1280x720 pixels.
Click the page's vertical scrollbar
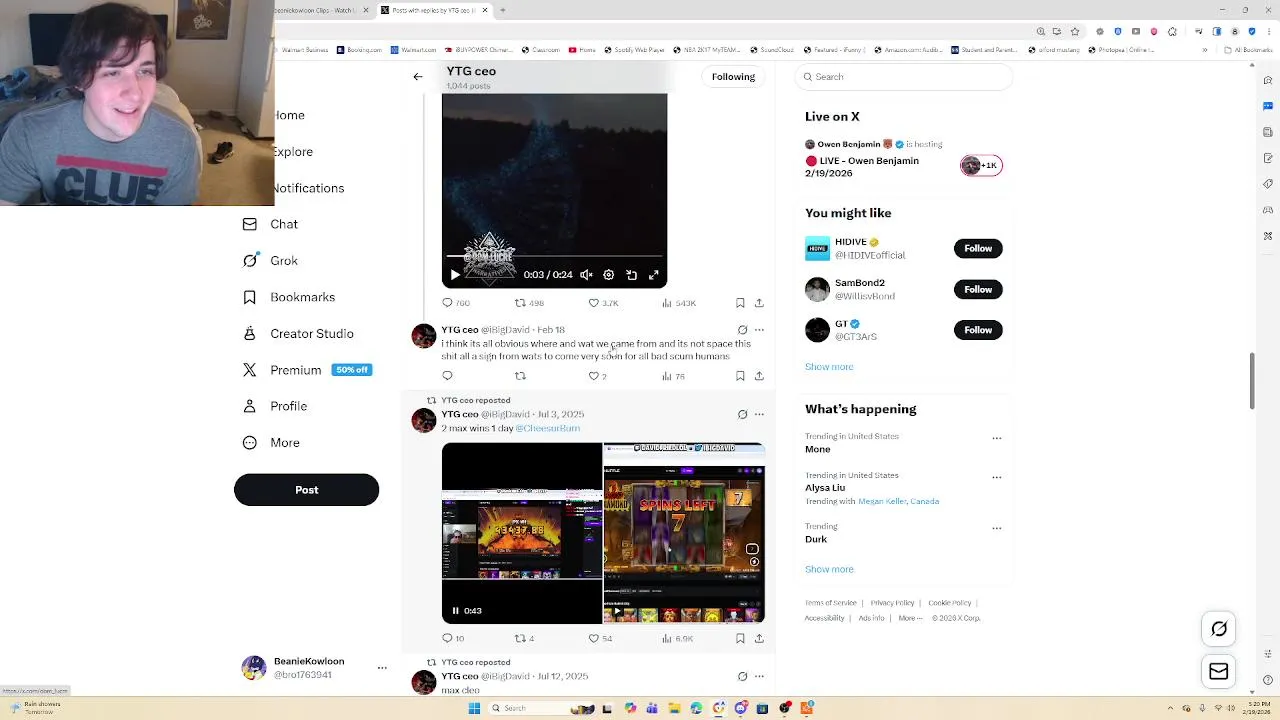click(1252, 380)
